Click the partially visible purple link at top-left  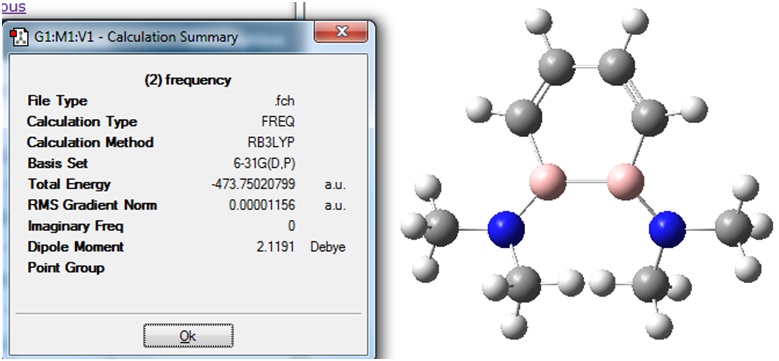coord(13,7)
